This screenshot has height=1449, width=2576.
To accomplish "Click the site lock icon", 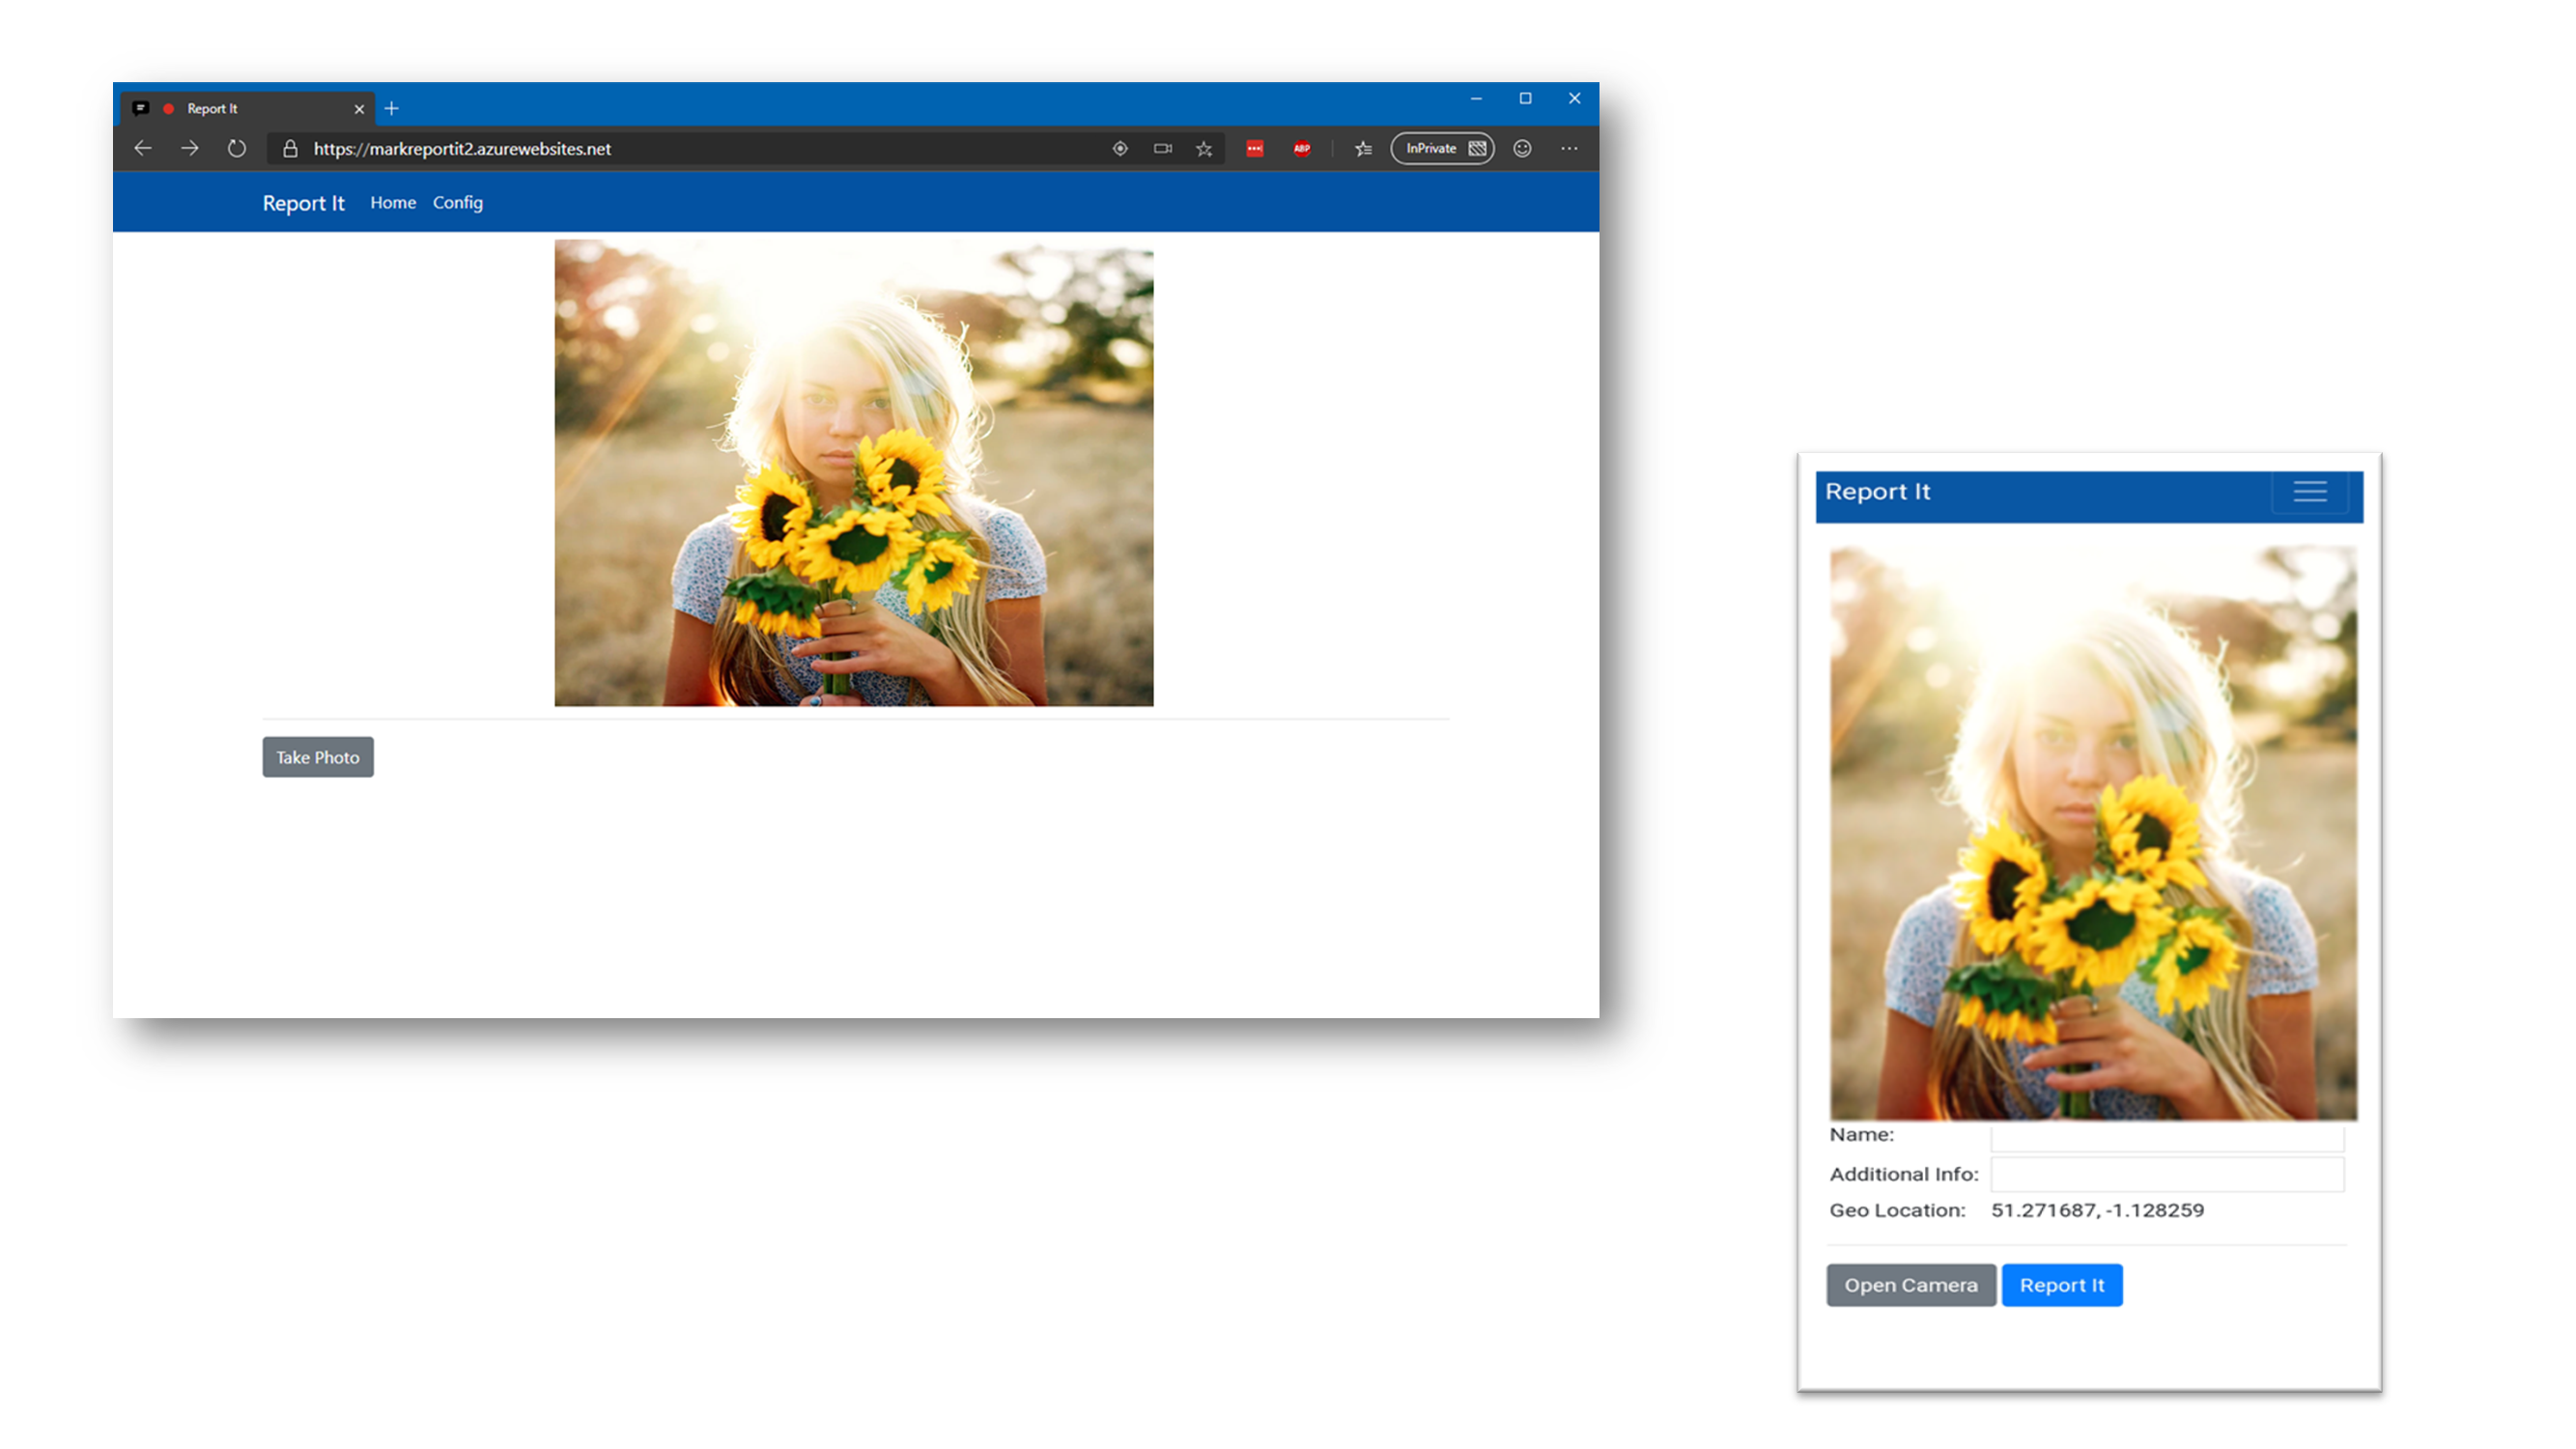I will (x=290, y=149).
